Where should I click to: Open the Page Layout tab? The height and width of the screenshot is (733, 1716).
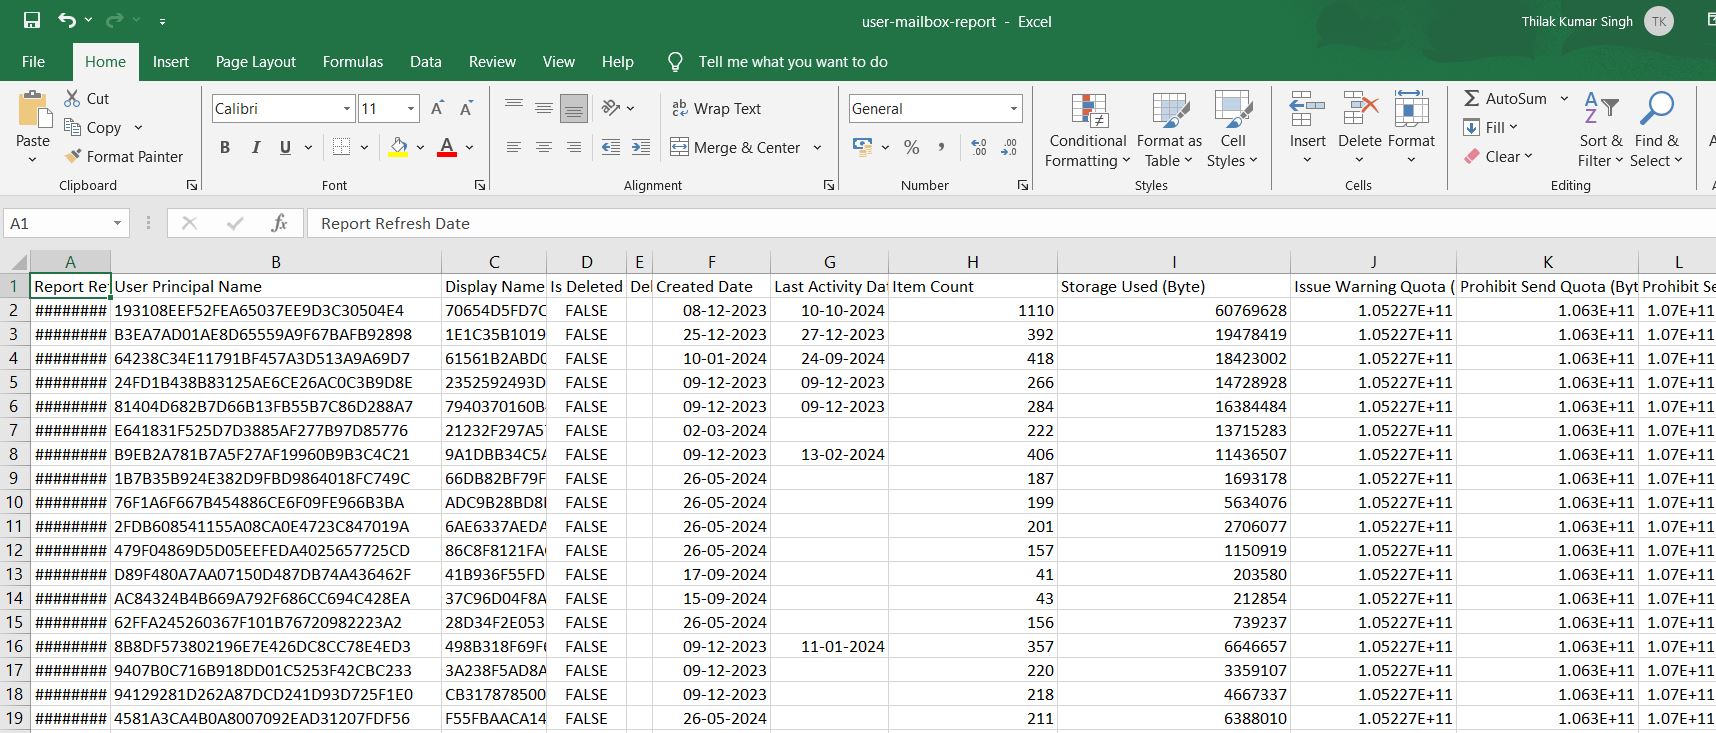click(x=255, y=62)
